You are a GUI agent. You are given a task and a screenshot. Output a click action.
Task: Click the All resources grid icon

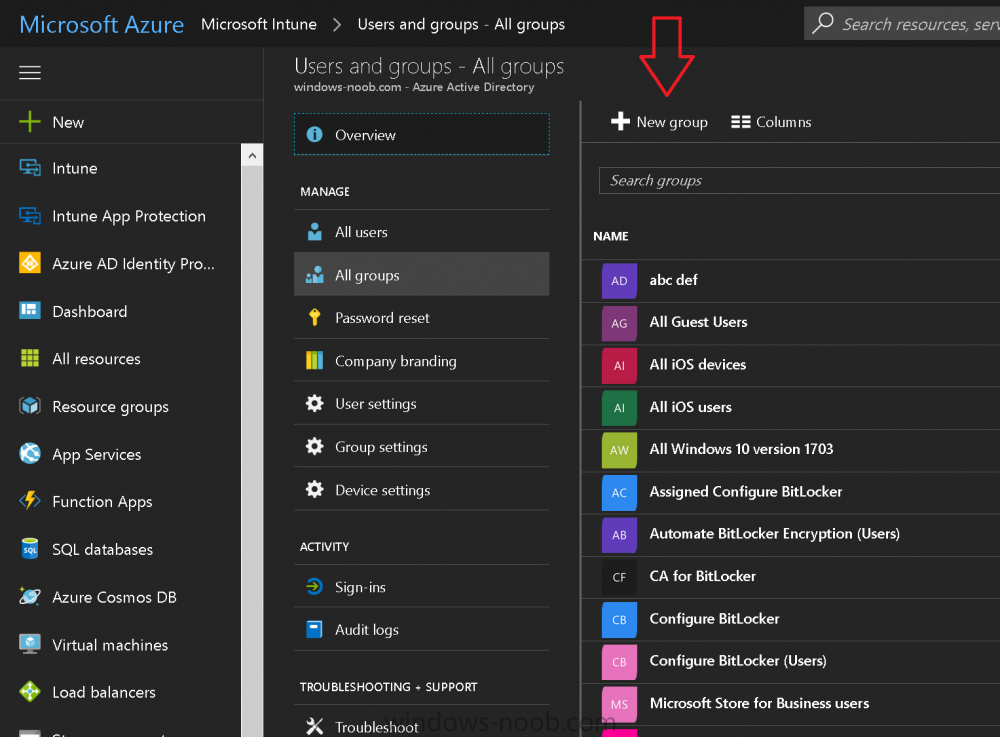pos(30,358)
